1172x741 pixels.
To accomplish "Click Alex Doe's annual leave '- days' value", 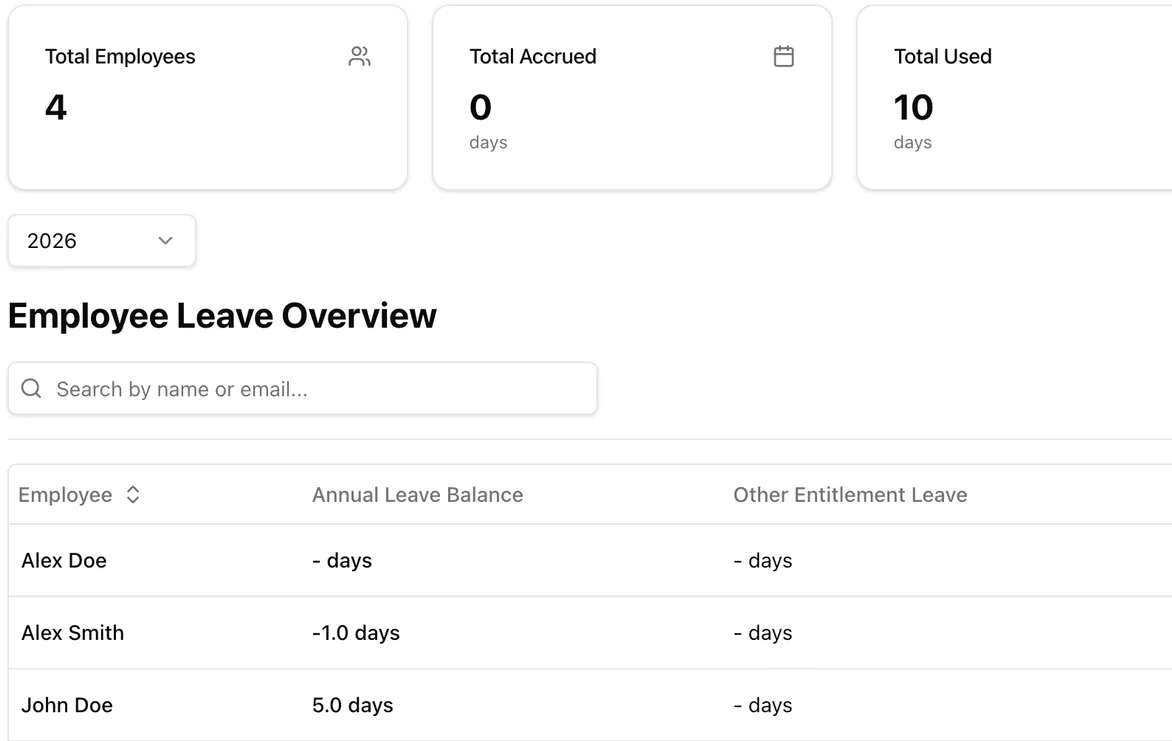I will point(342,561).
